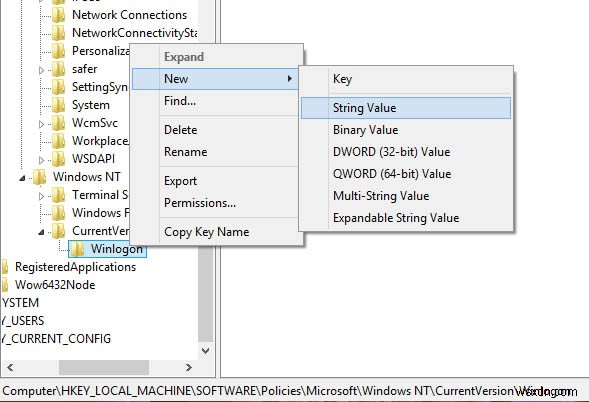589x402 pixels.
Task: Click the WcmSvc folder icon
Action: 59,123
